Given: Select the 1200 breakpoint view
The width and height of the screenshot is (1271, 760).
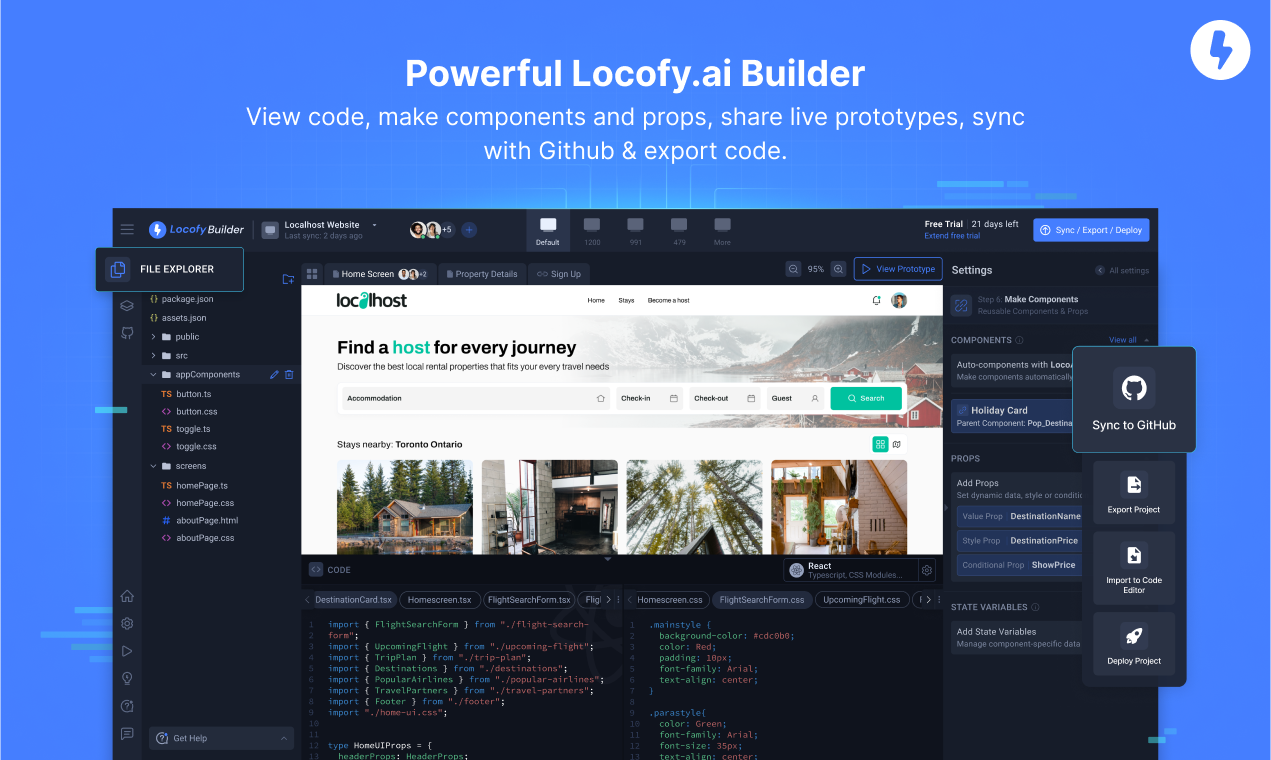Looking at the screenshot, I should click(x=592, y=231).
